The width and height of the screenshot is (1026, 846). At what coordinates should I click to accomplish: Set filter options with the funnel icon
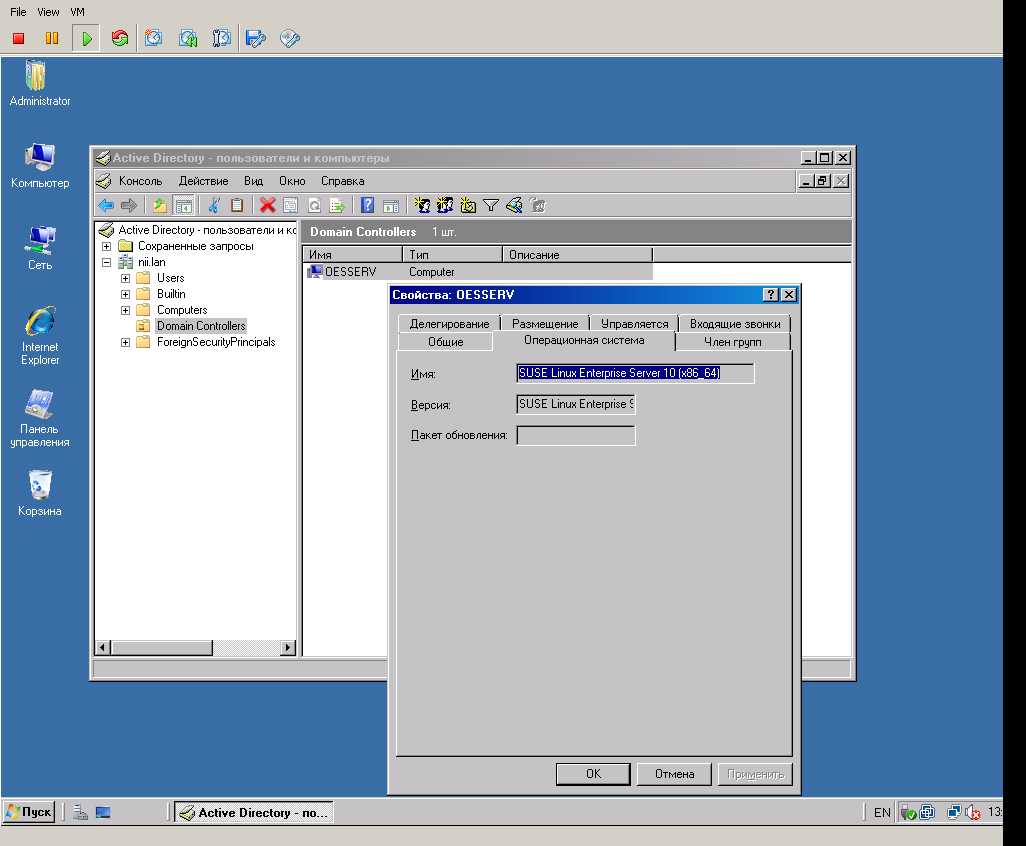(491, 205)
